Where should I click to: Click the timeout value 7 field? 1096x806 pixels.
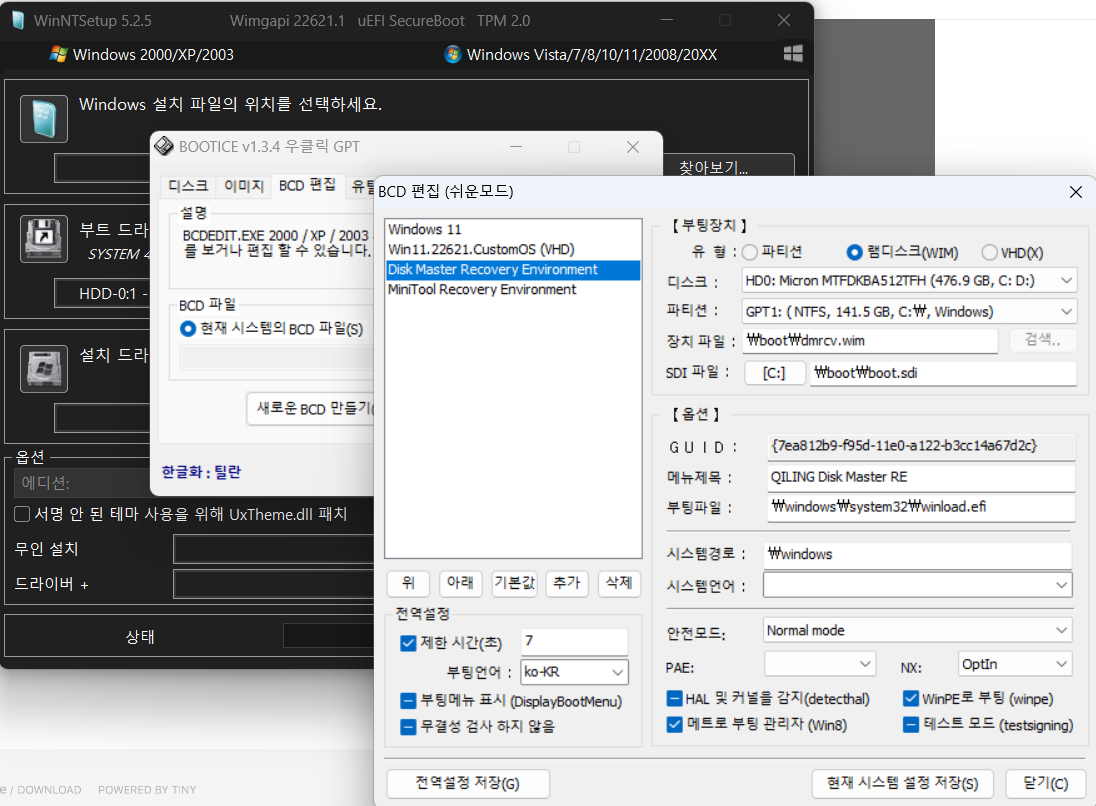[574, 641]
